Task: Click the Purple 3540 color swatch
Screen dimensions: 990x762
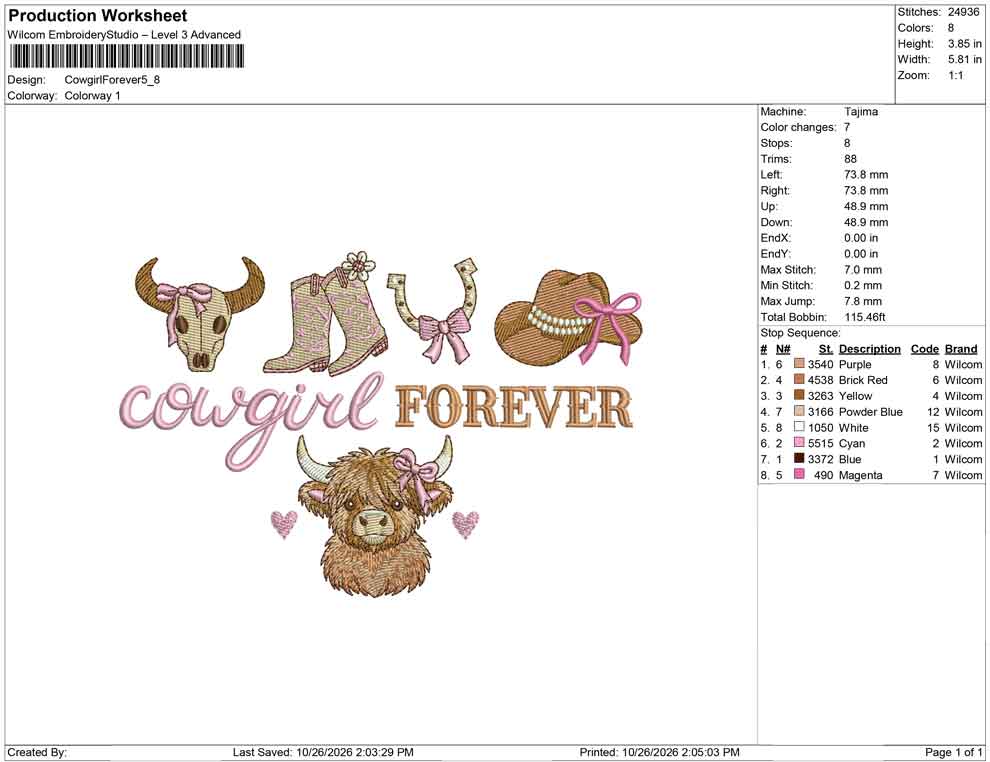Action: (799, 364)
